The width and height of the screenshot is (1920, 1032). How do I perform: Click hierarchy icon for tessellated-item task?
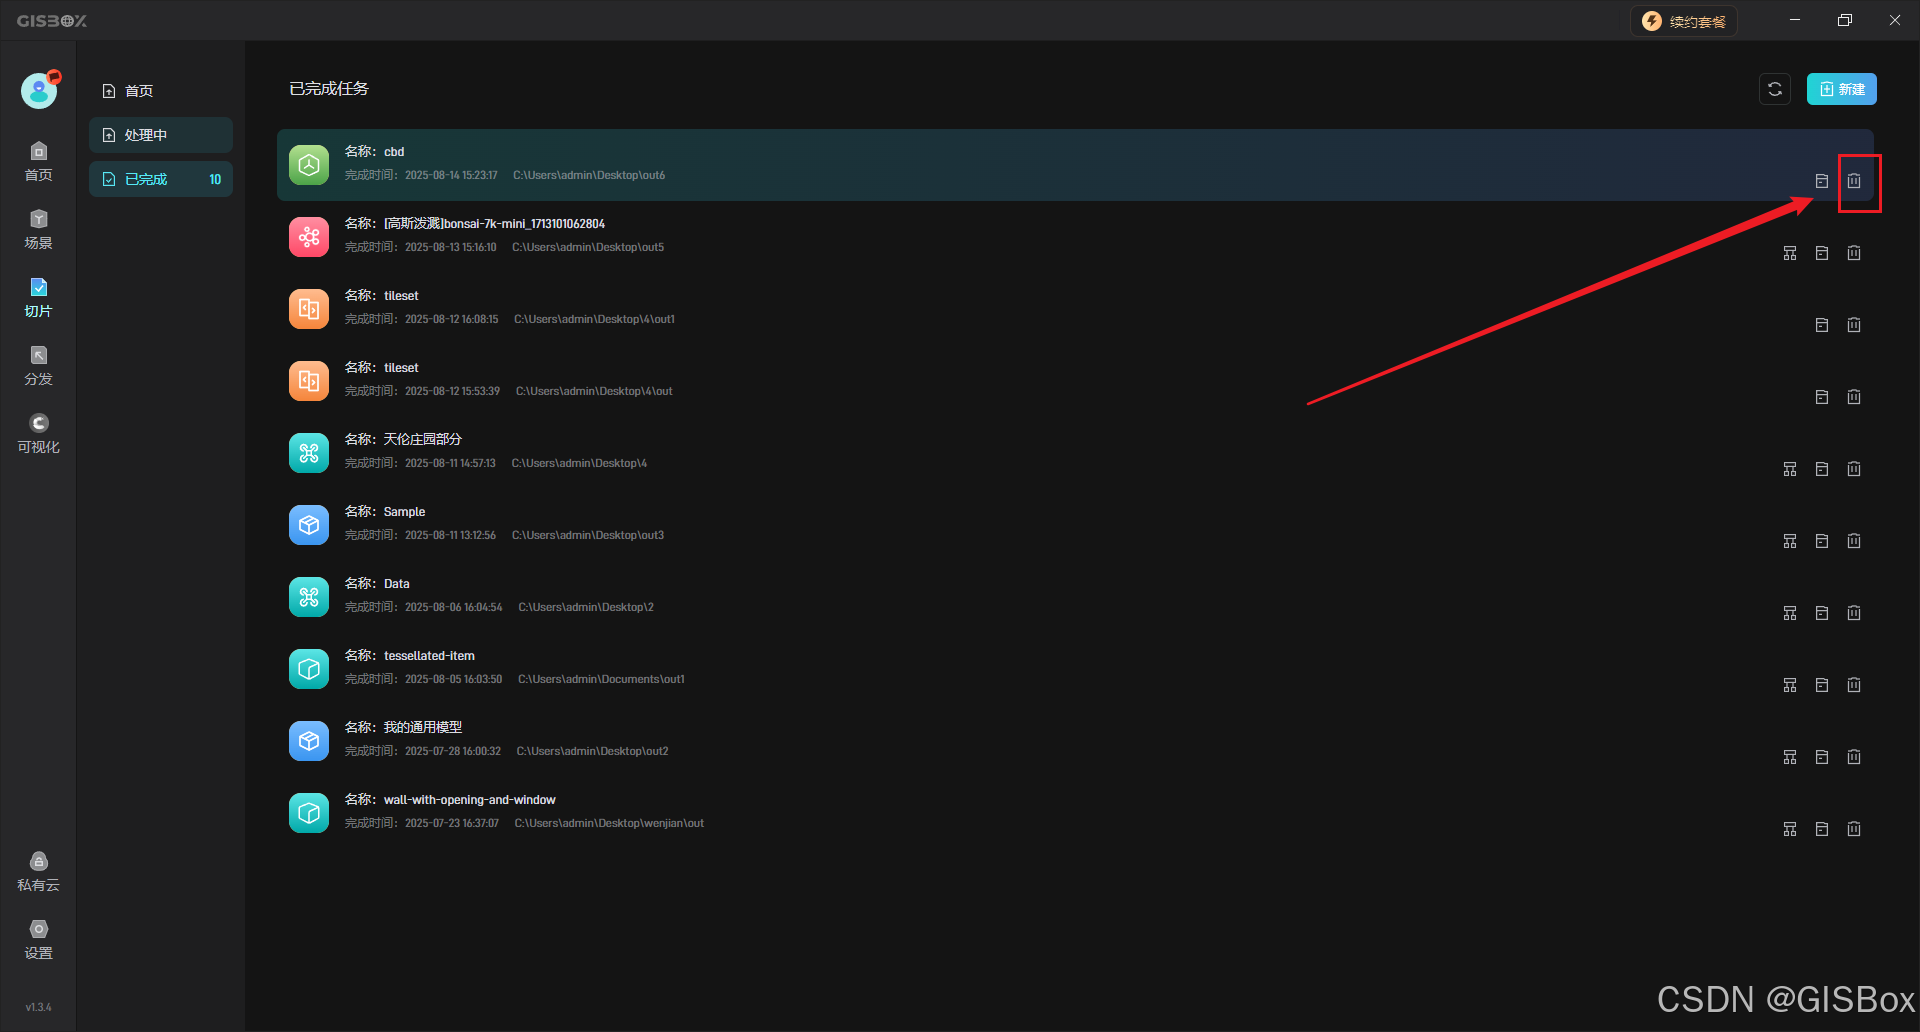(1790, 685)
